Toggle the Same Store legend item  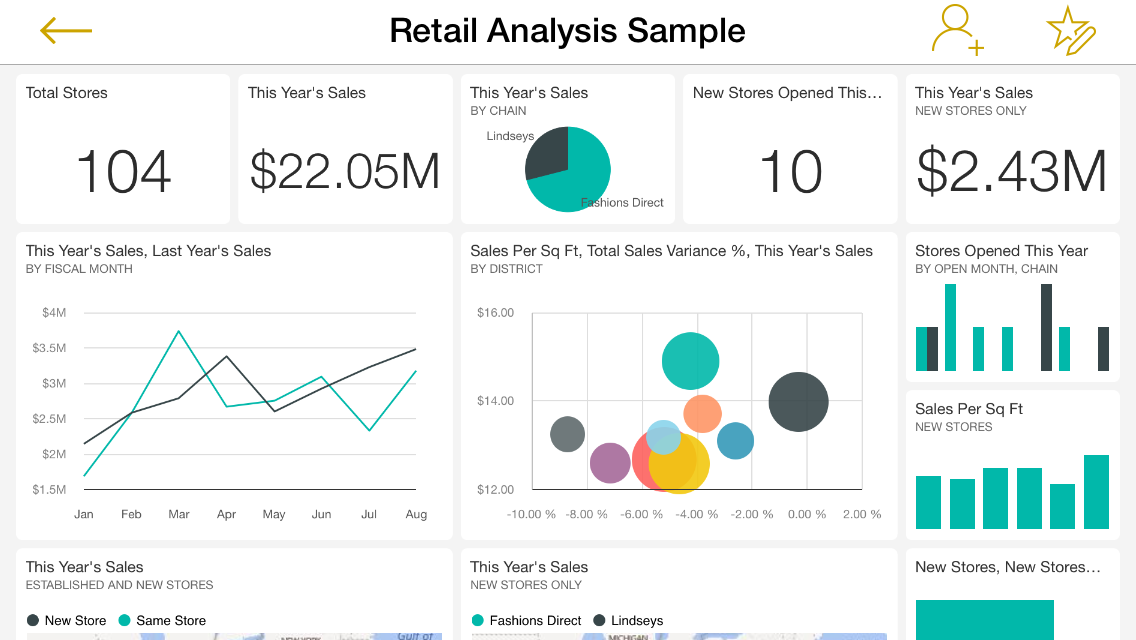[x=162, y=620]
